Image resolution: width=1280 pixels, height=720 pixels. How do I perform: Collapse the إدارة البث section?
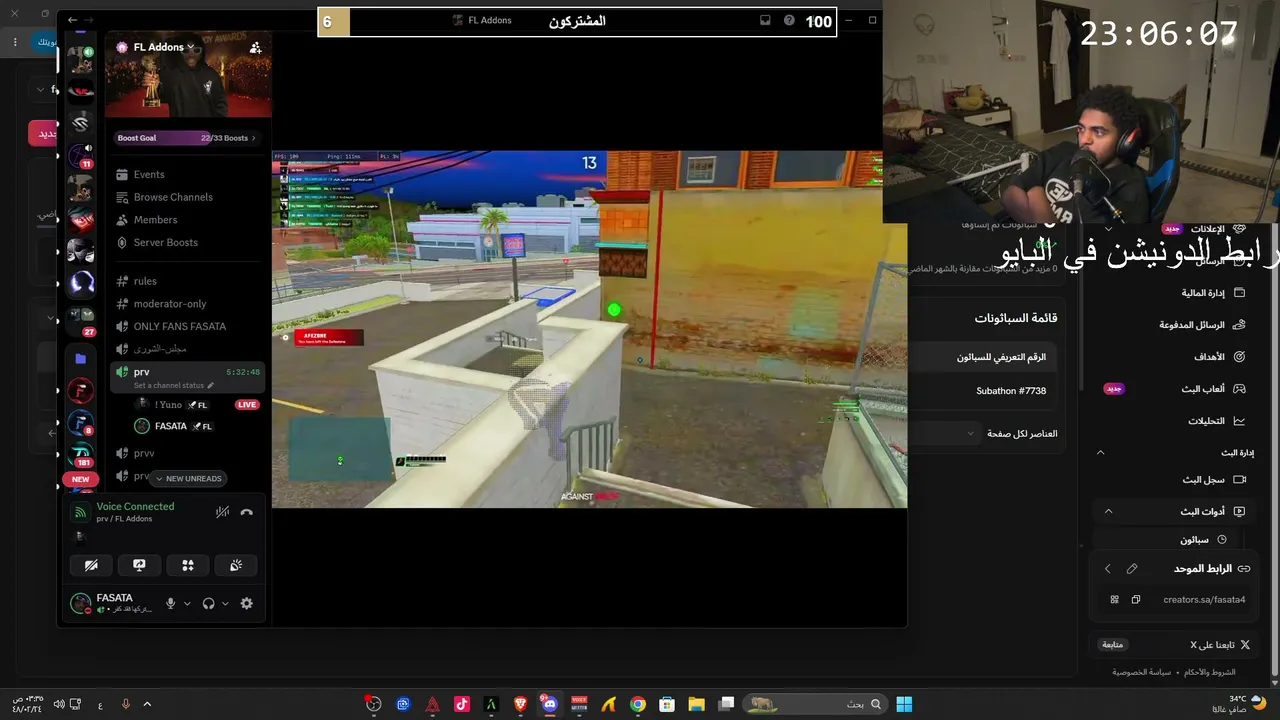click(x=1100, y=453)
